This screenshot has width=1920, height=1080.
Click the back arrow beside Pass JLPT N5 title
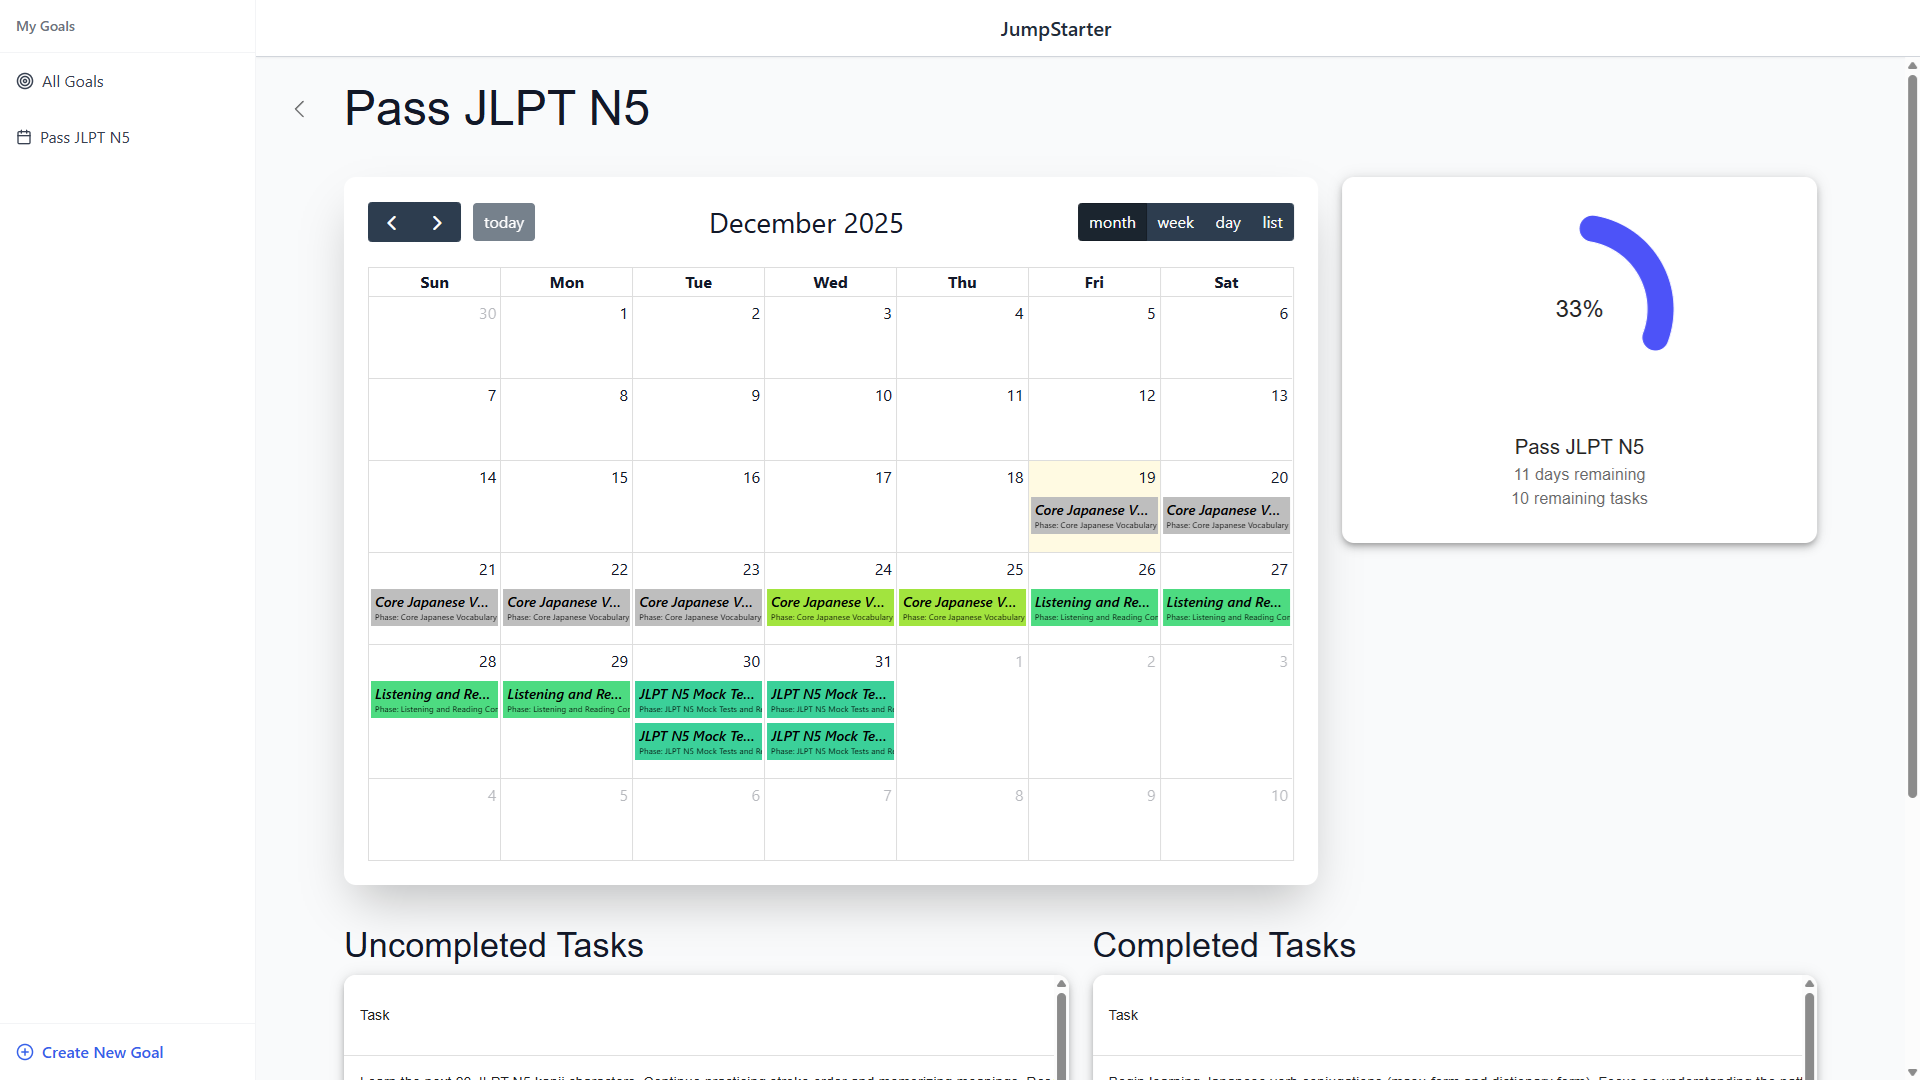pos(299,109)
